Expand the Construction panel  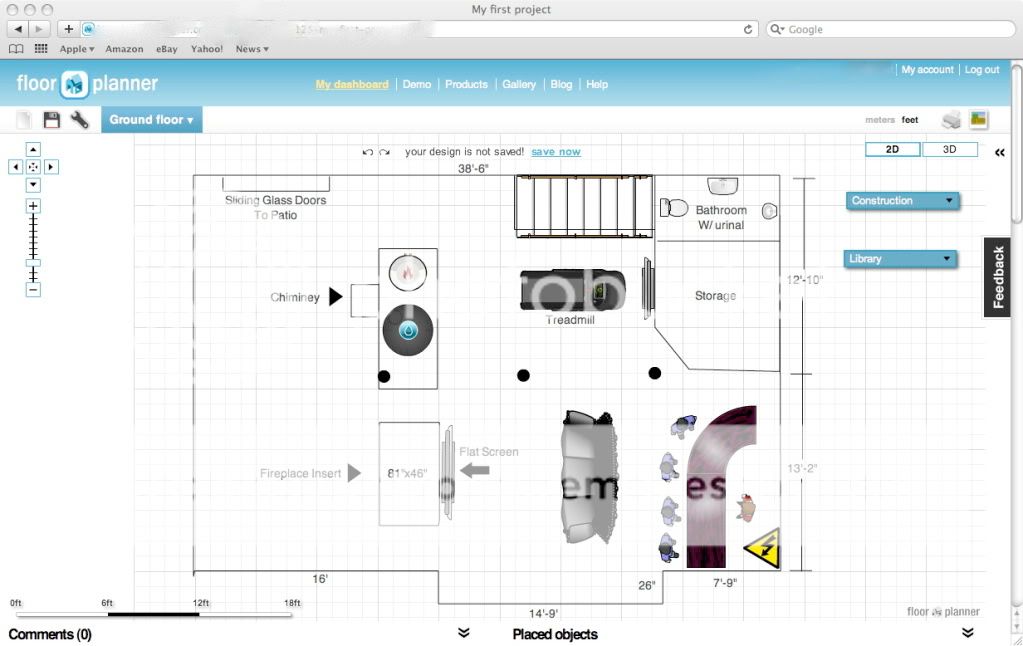tap(902, 201)
